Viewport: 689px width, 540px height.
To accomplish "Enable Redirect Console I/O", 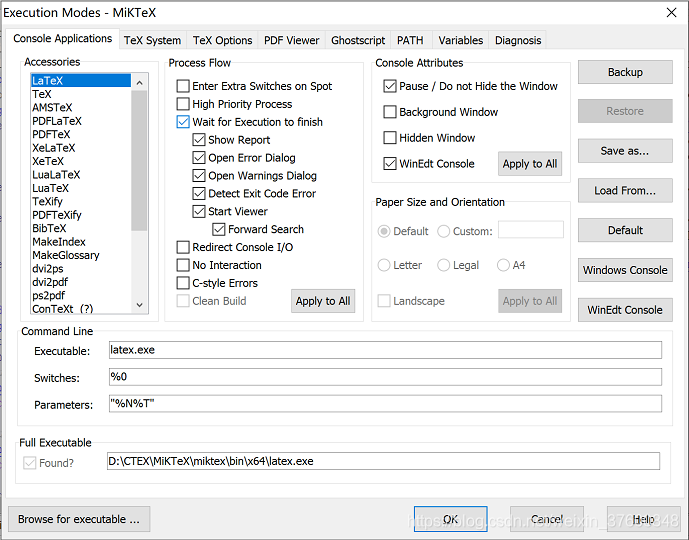I will pyautogui.click(x=183, y=247).
